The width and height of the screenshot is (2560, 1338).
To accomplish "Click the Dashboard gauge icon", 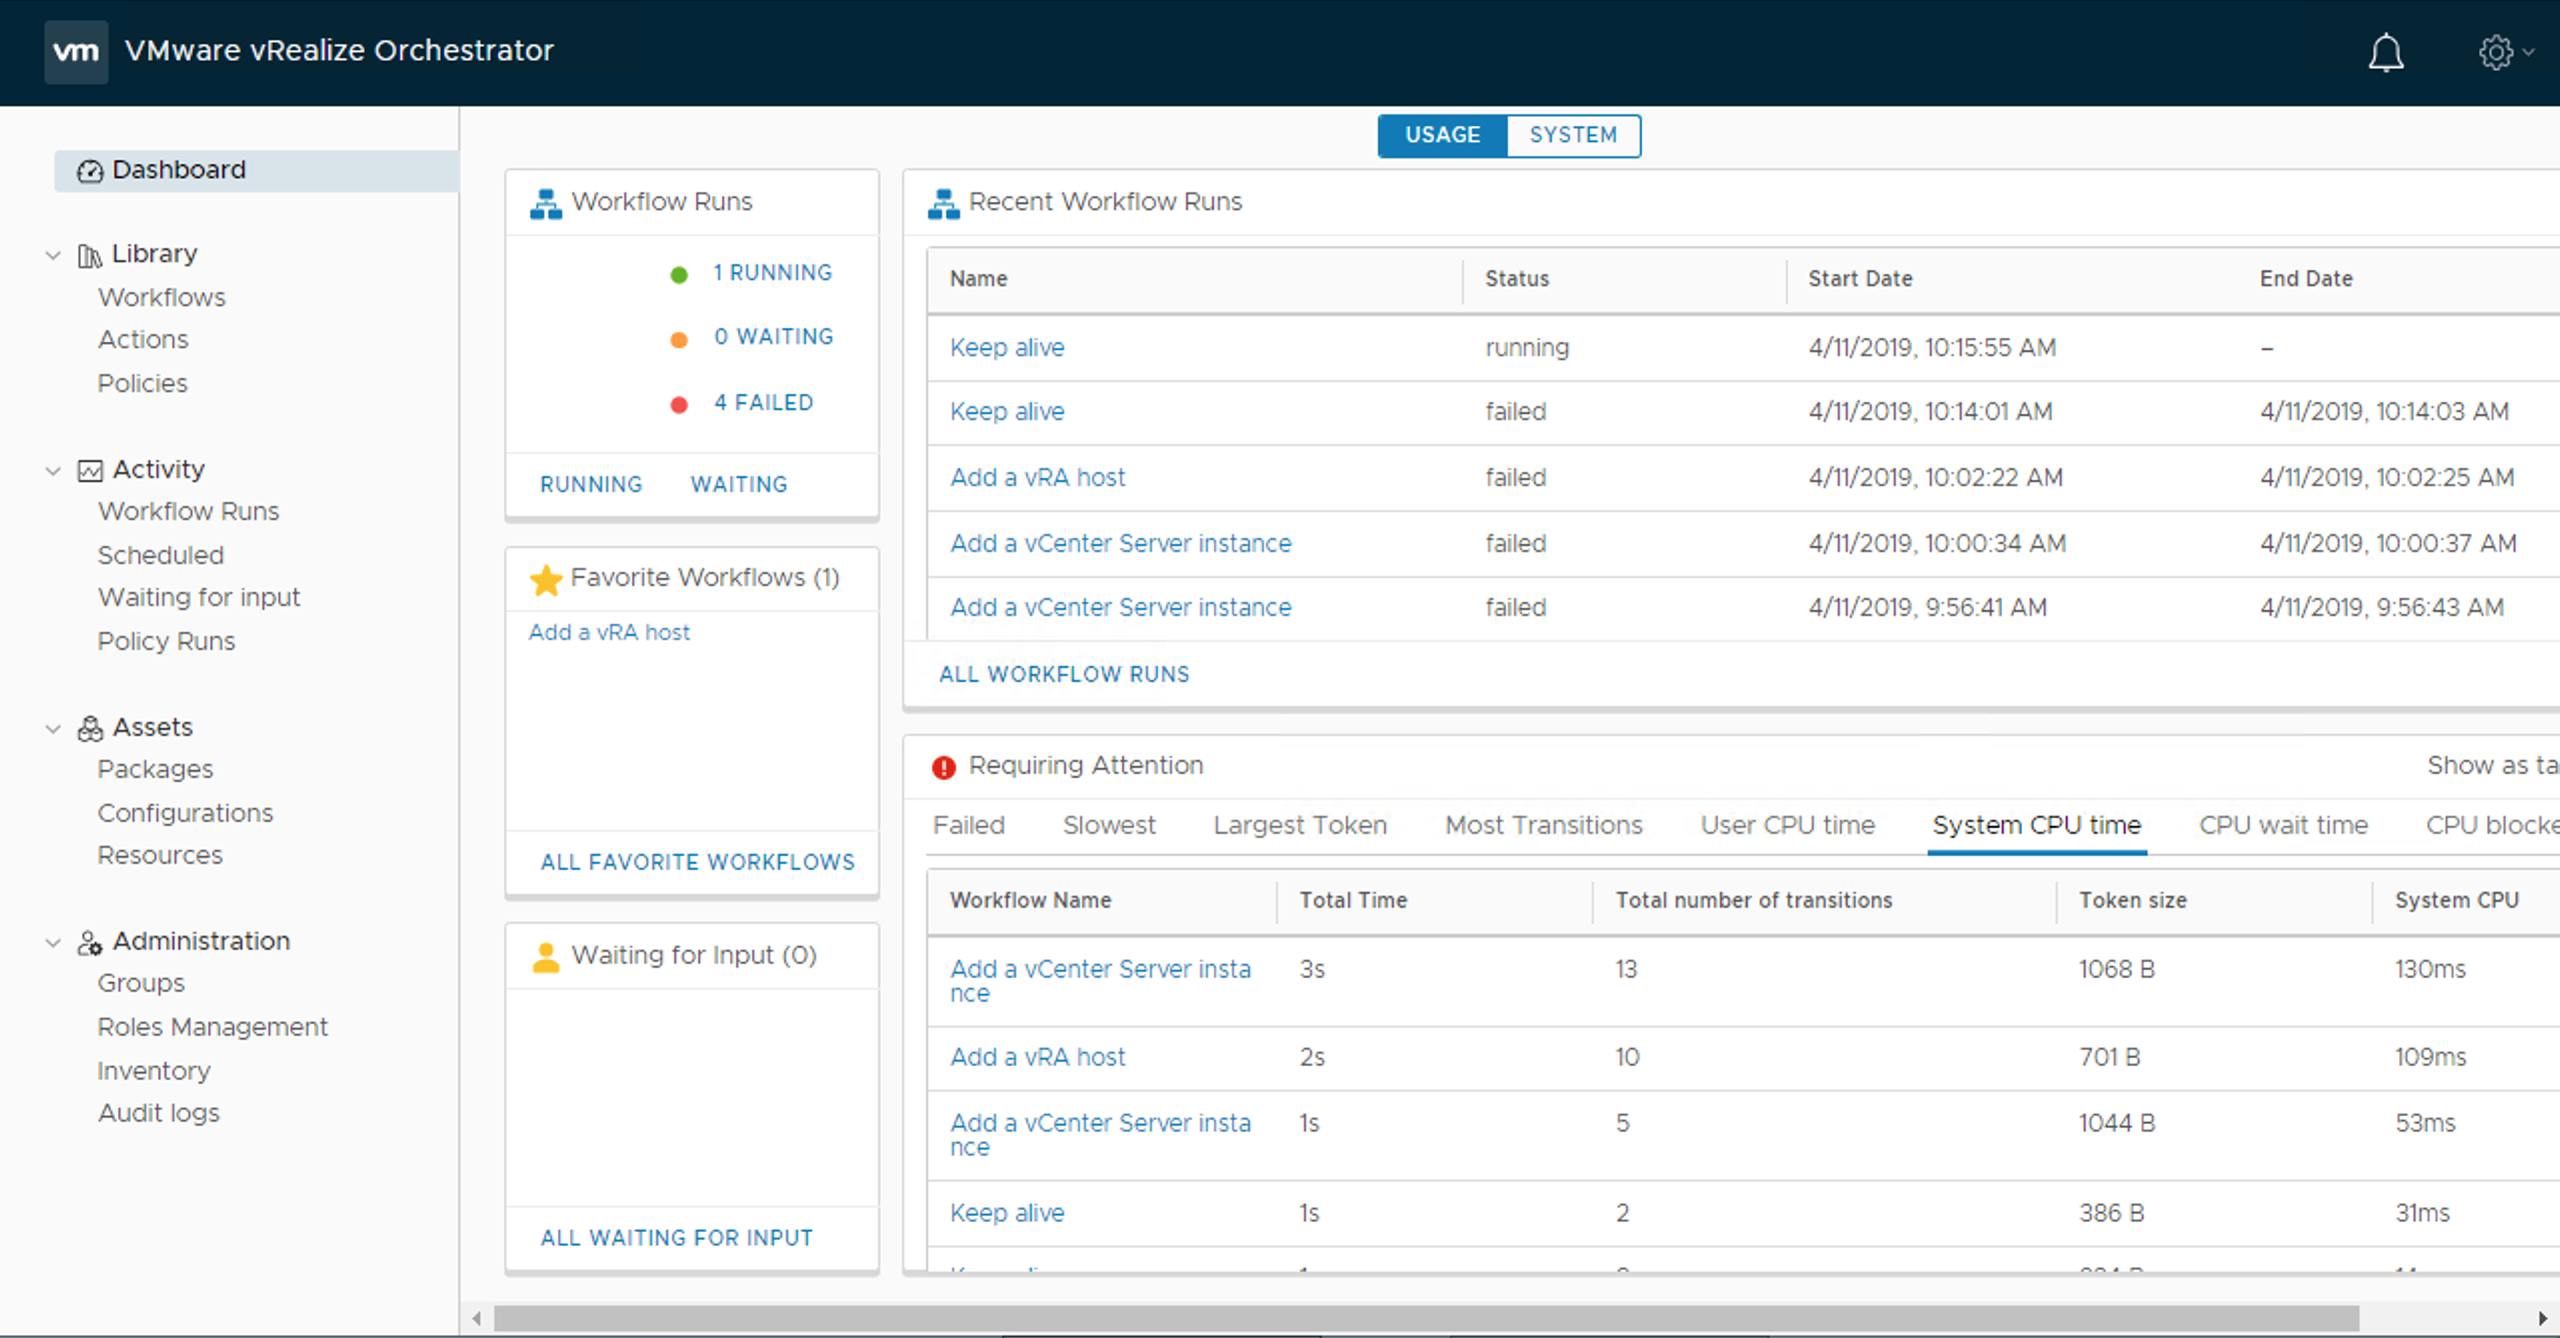I will pyautogui.click(x=89, y=170).
